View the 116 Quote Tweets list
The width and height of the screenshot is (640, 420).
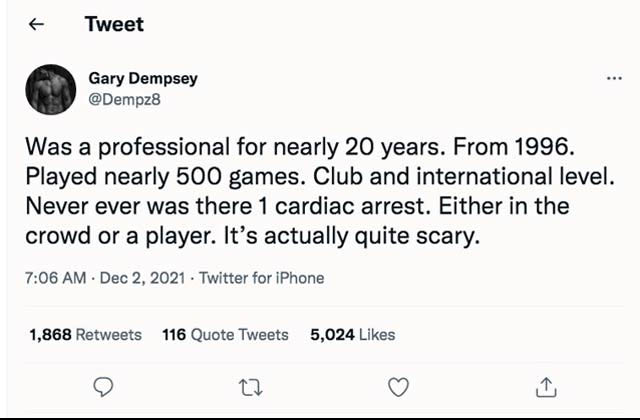point(225,335)
